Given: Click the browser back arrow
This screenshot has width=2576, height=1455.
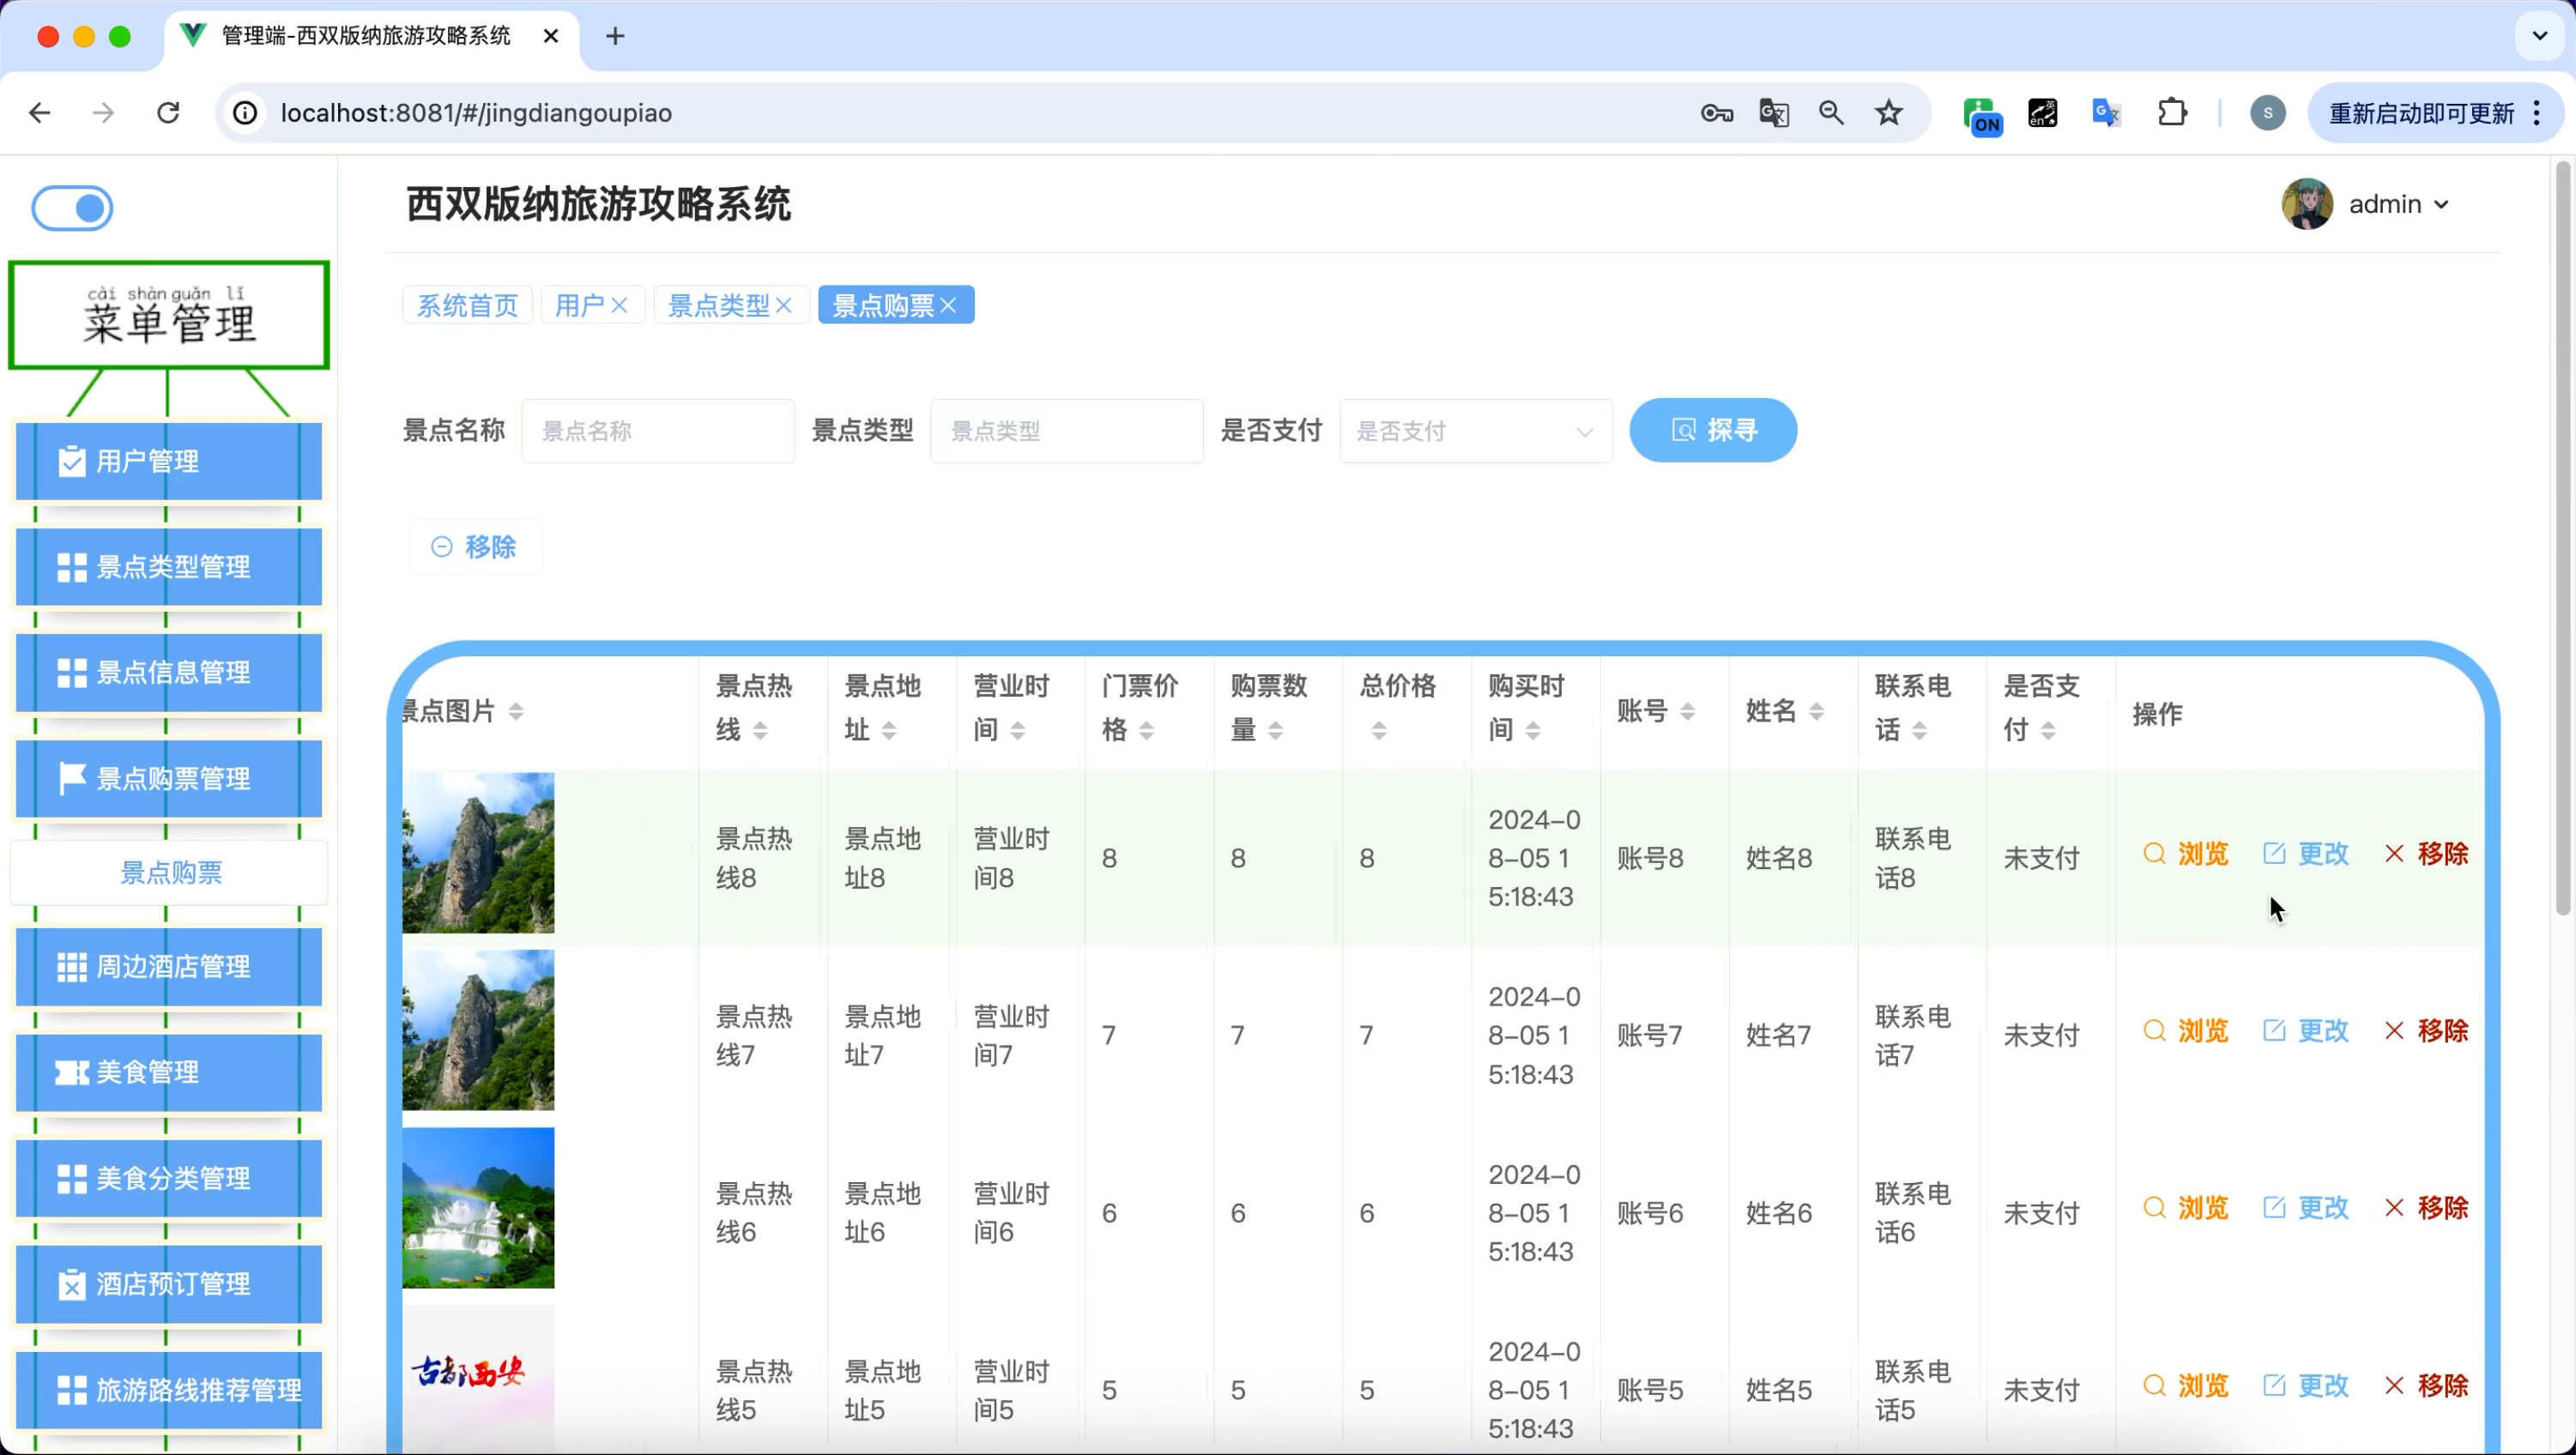Looking at the screenshot, I should [x=40, y=113].
